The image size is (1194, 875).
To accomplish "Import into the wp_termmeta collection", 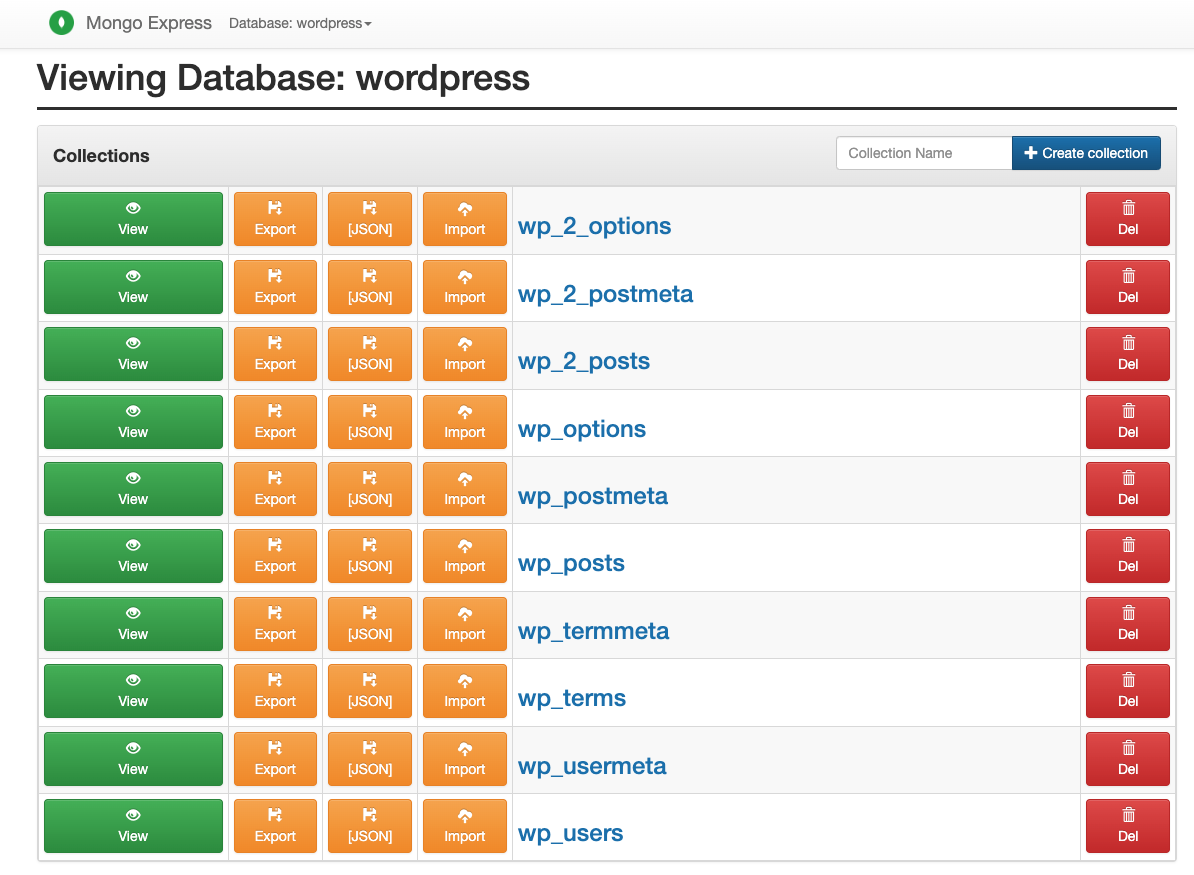I will coord(465,624).
